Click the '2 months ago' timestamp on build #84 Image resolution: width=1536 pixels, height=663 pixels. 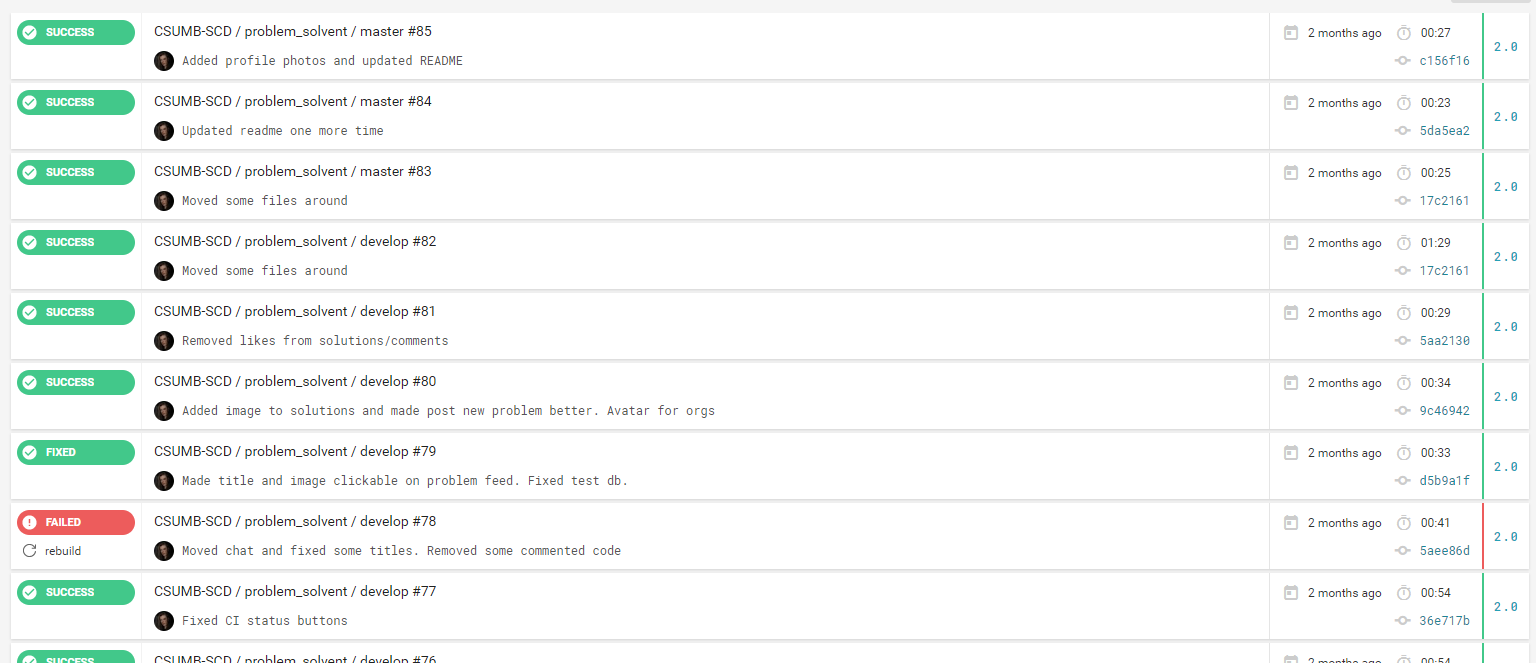click(1345, 102)
